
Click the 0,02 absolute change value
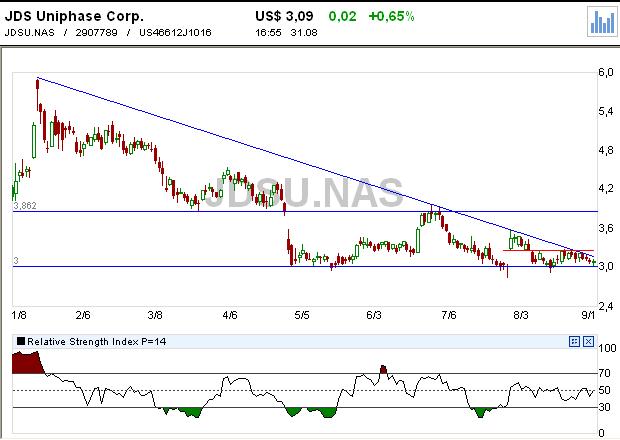342,16
